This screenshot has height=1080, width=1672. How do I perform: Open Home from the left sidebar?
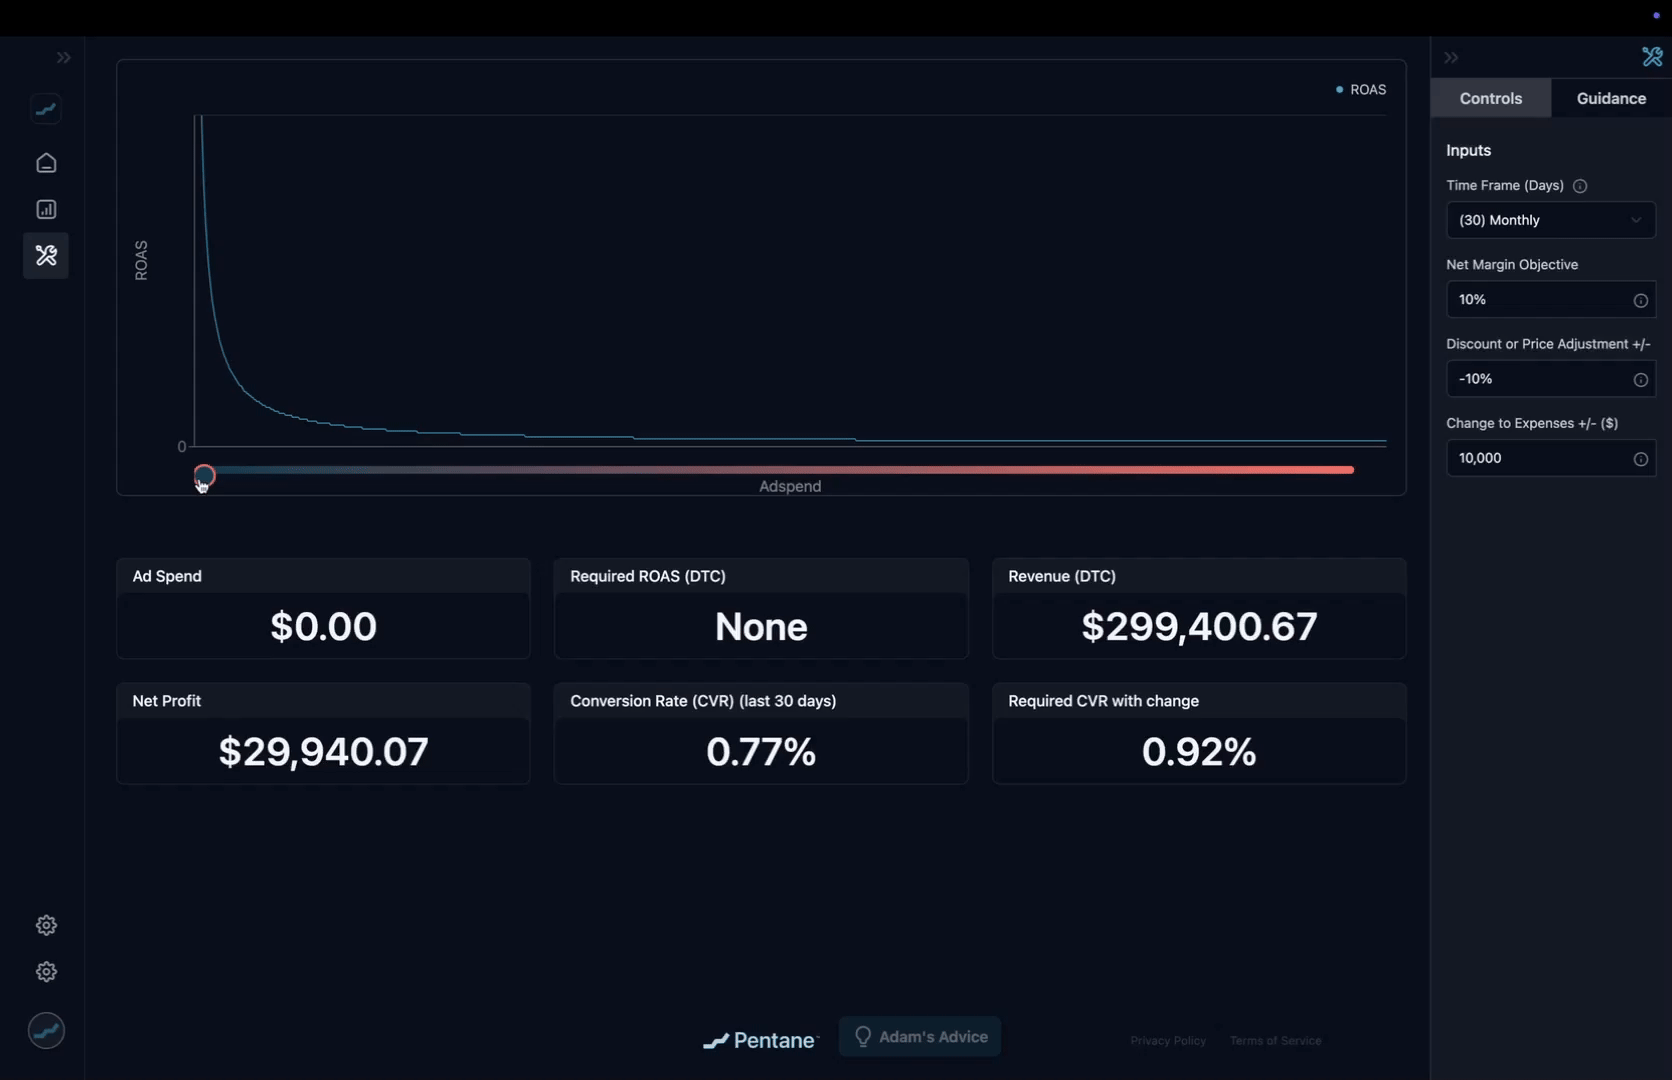click(x=46, y=163)
